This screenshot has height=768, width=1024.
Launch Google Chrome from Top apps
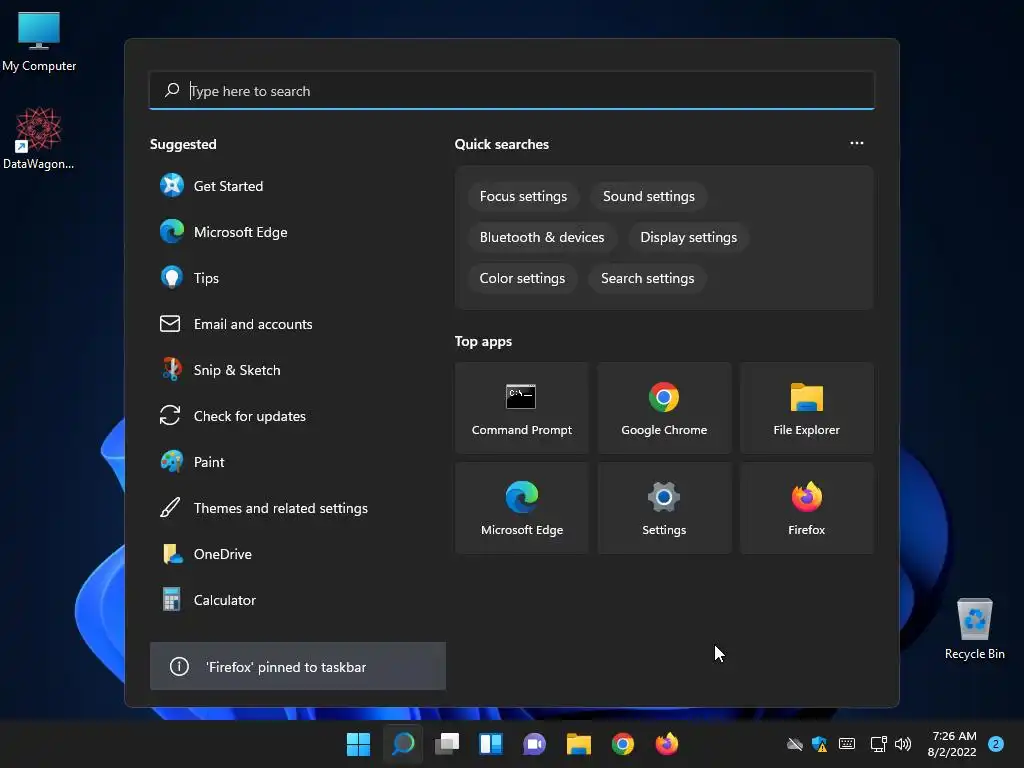pos(664,408)
